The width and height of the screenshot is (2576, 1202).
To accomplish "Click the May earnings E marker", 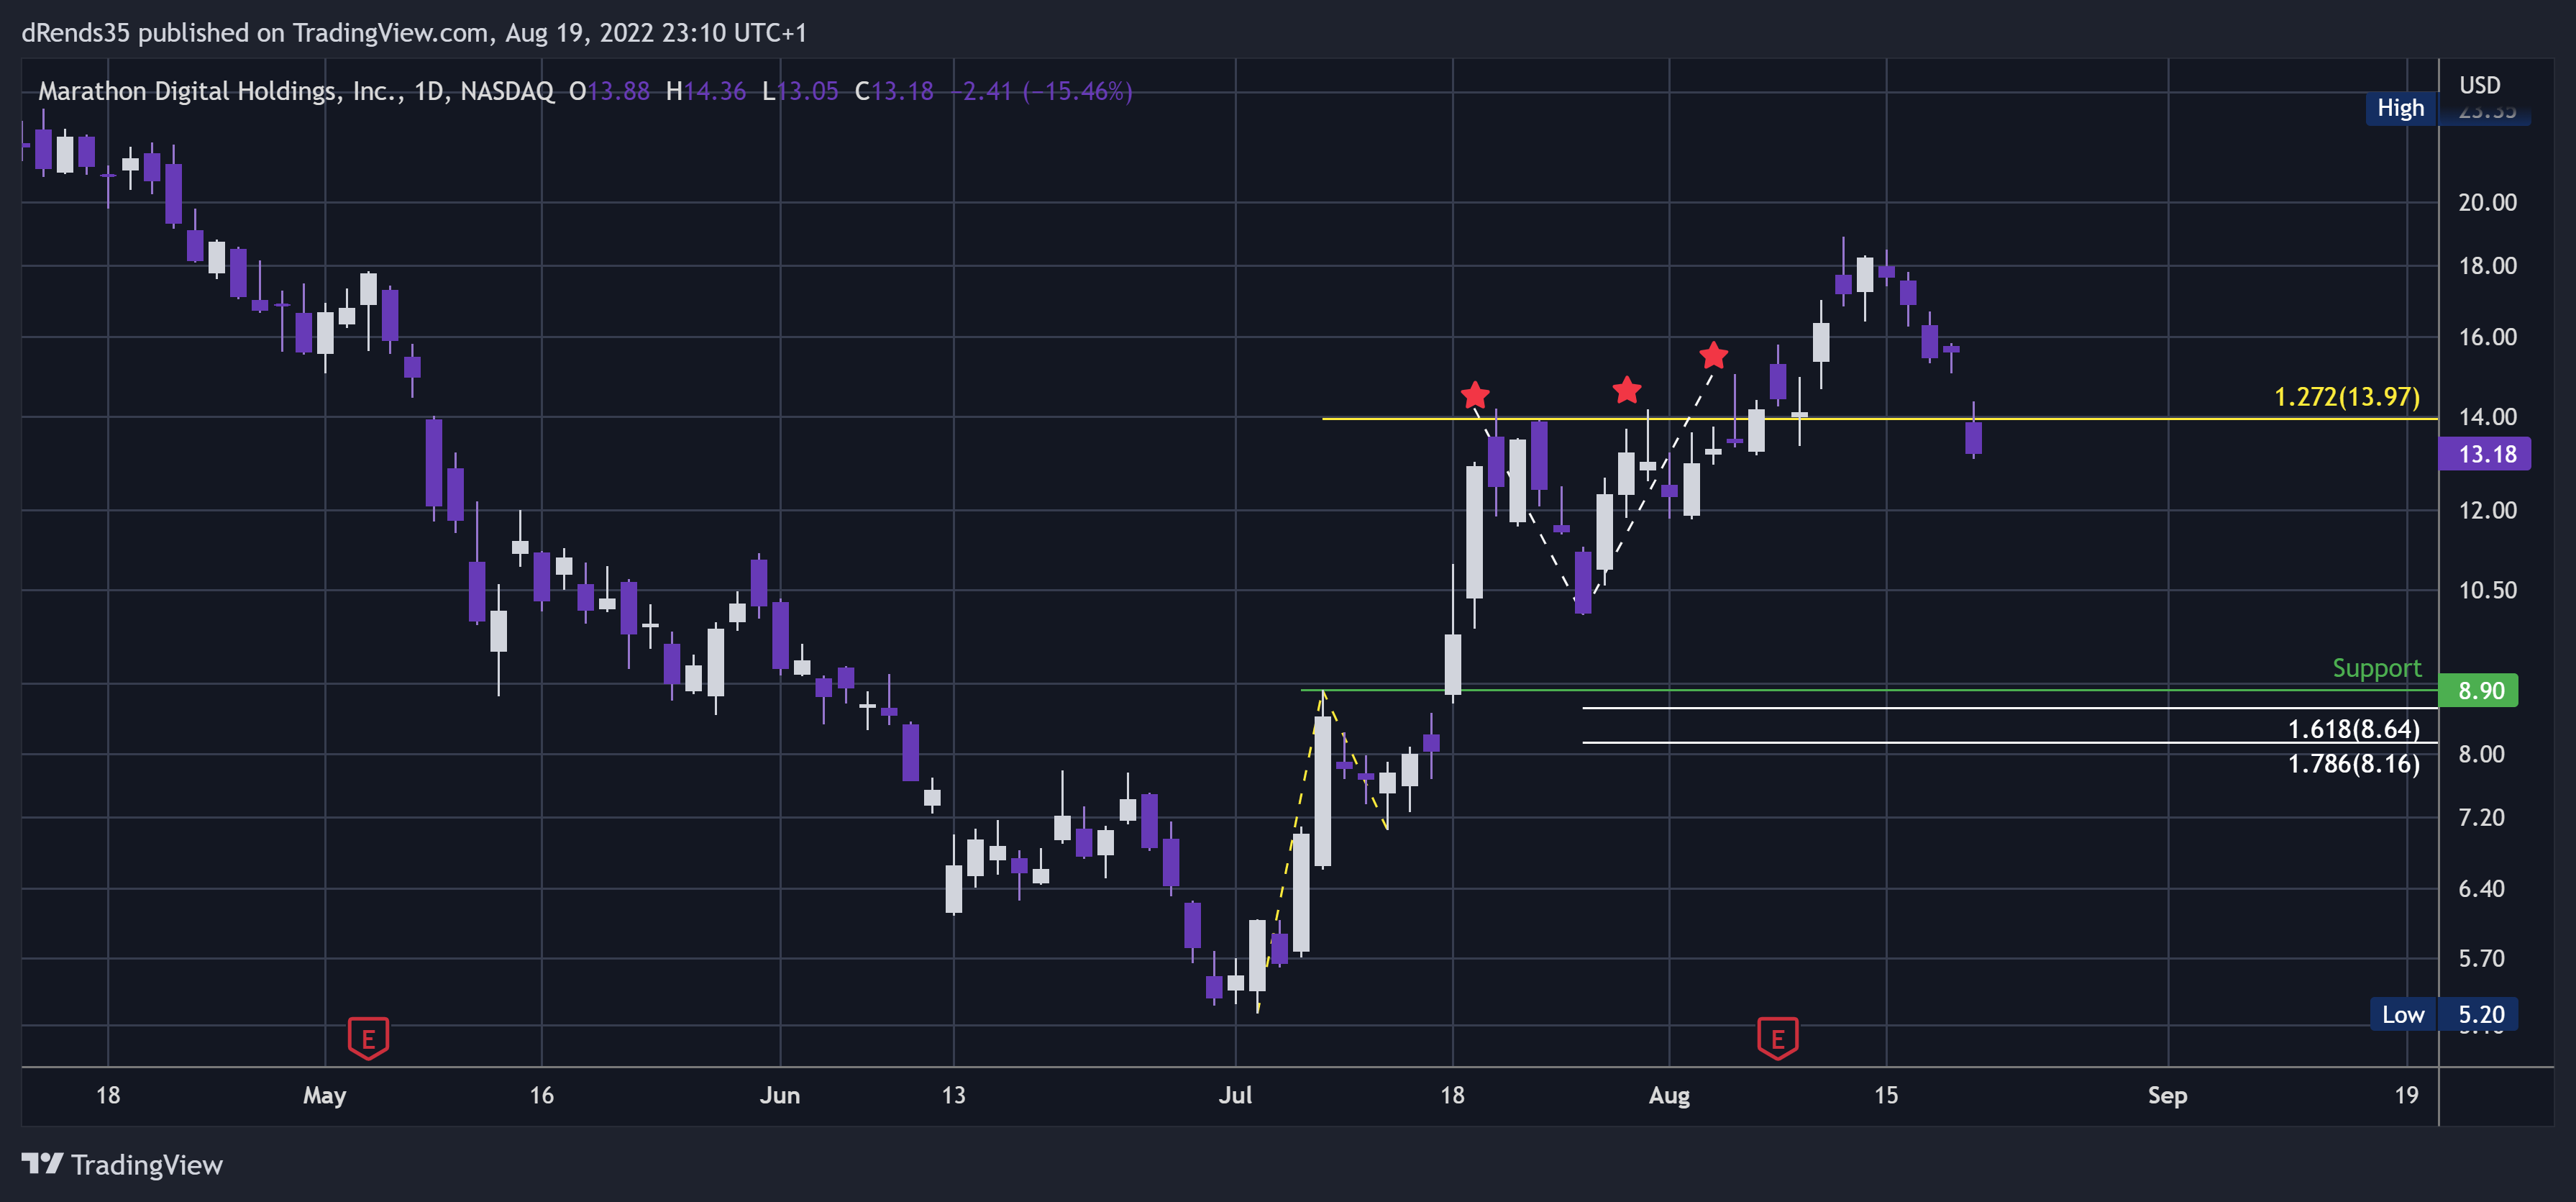I will 368,1037.
